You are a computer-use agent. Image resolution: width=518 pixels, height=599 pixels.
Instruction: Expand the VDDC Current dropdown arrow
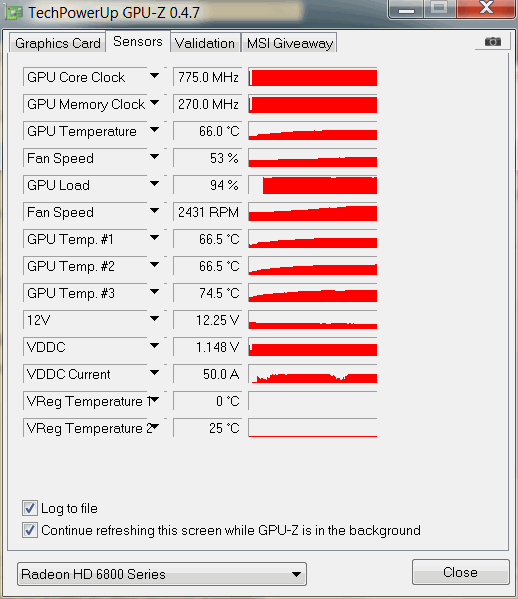click(x=154, y=372)
